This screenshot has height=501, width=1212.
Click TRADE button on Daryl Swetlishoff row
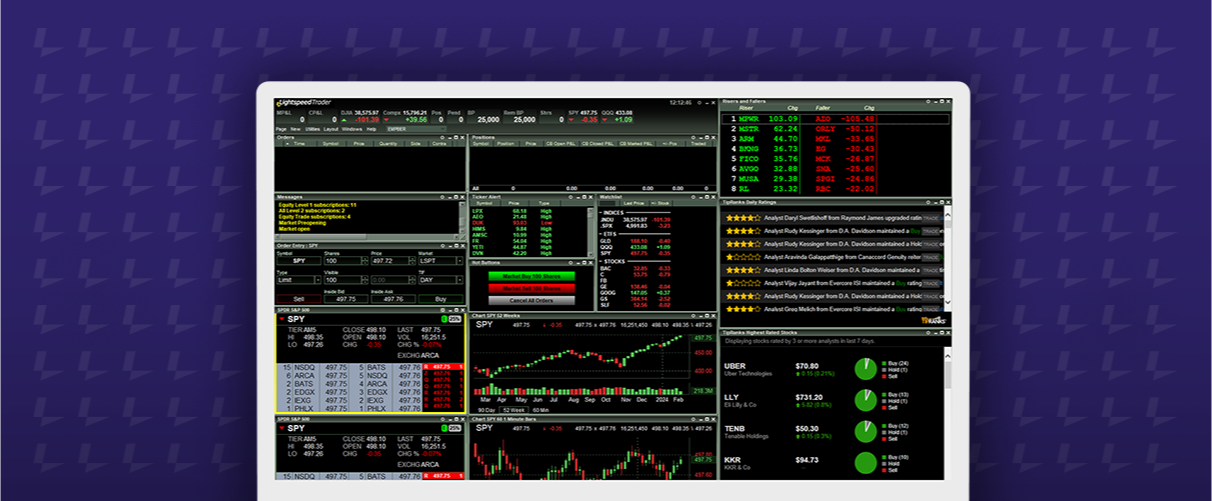click(x=931, y=216)
